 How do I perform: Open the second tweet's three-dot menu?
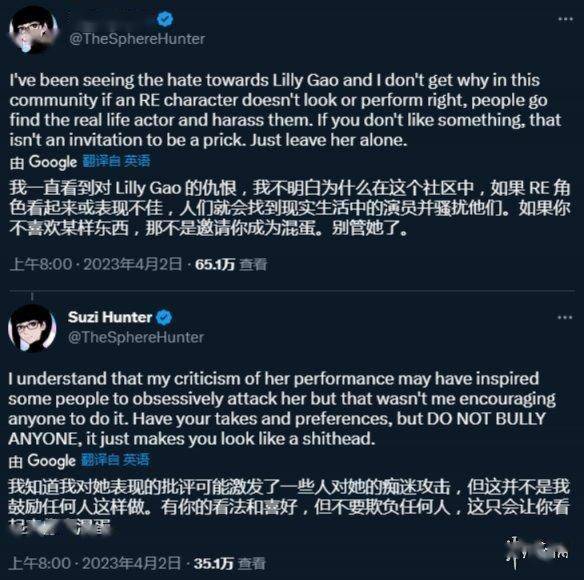click(565, 317)
